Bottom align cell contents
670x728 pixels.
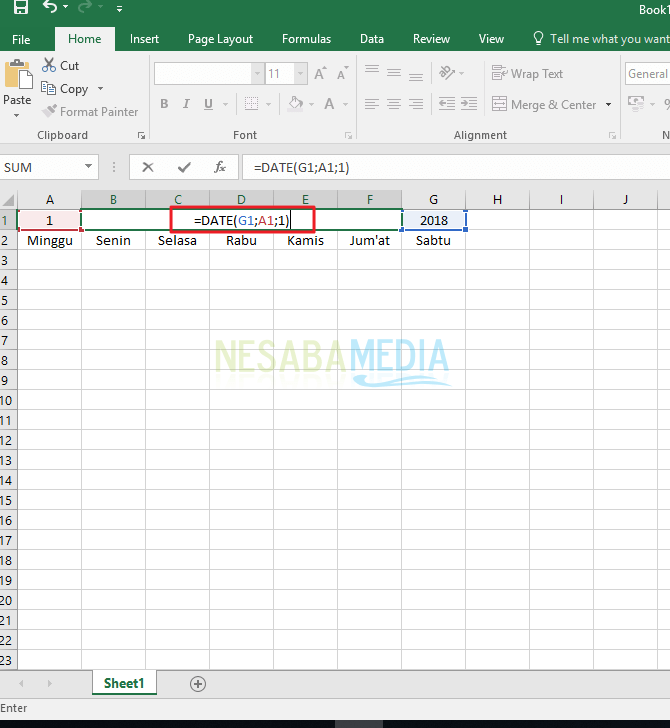416,76
